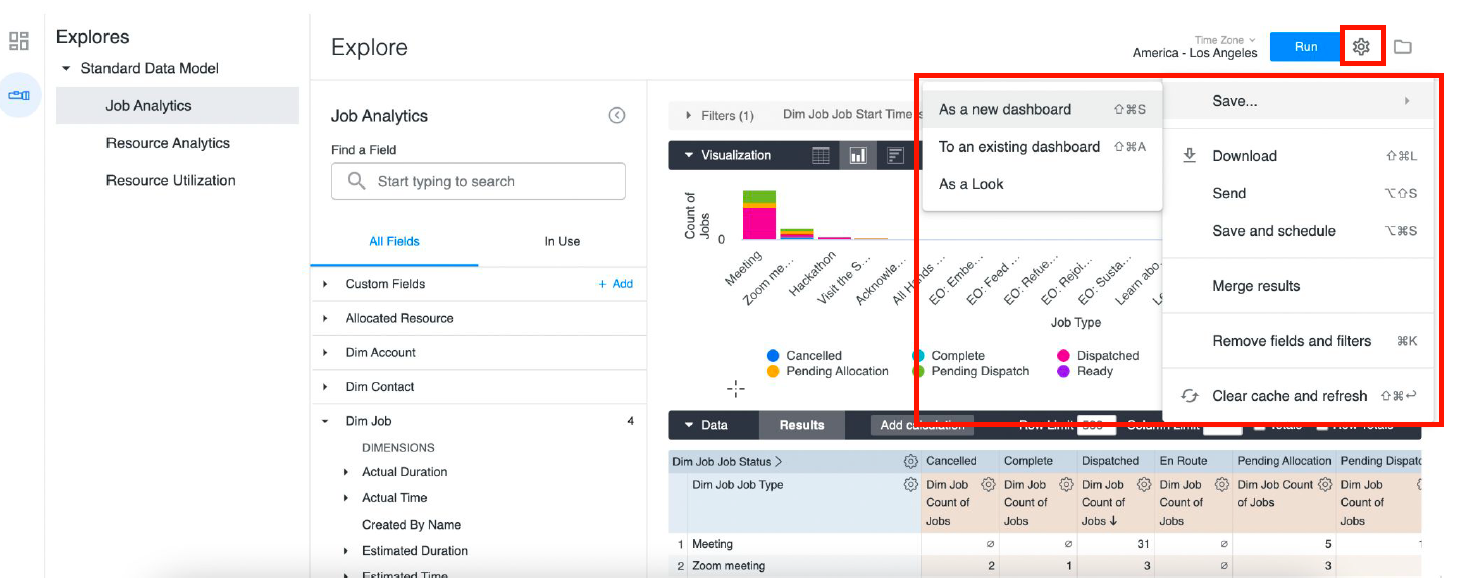1464x588 pixels.
Task: Collapse the Standard Data Model tree
Action: (x=66, y=69)
